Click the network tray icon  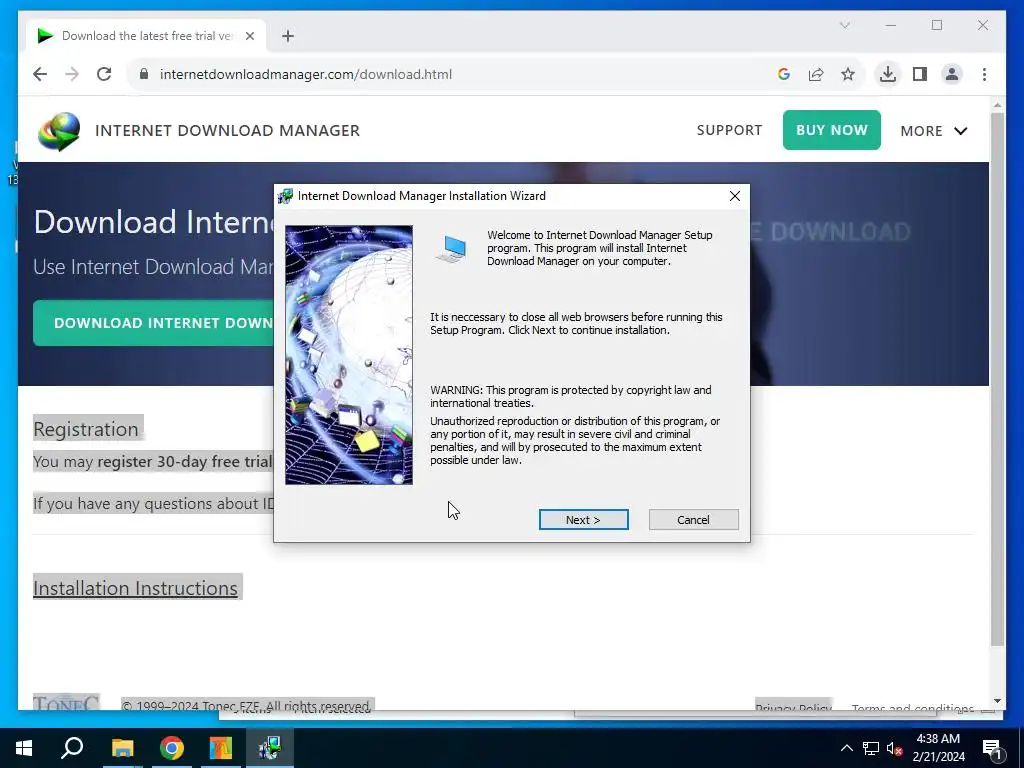coord(871,748)
